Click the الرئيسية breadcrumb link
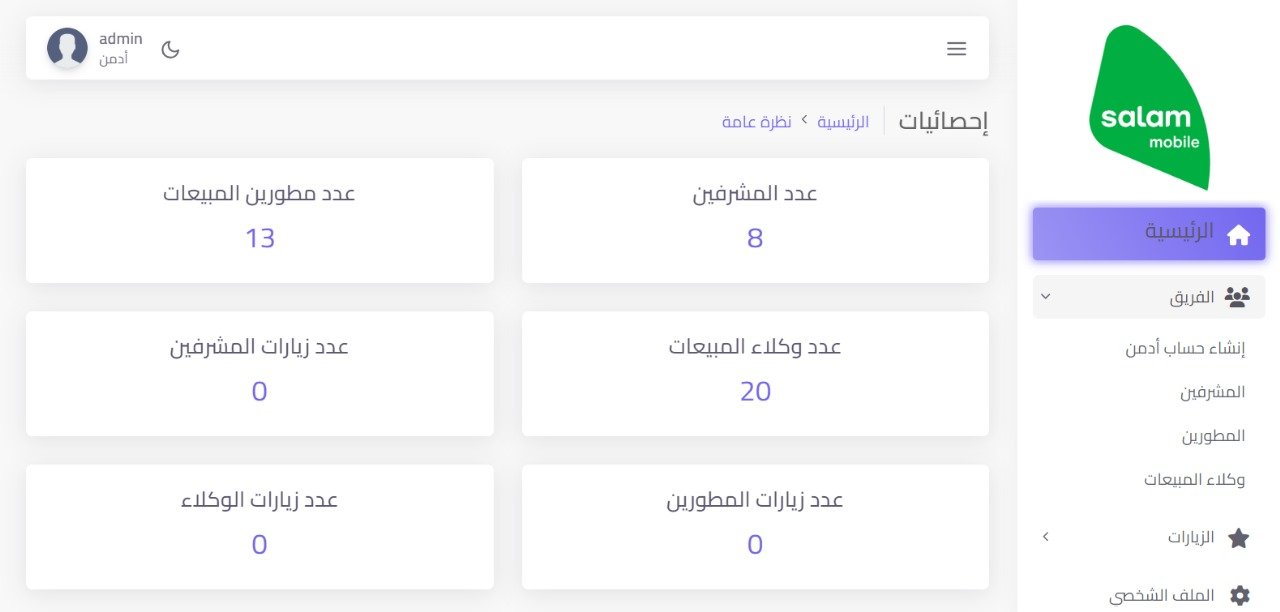This screenshot has height=612, width=1280. (x=843, y=122)
